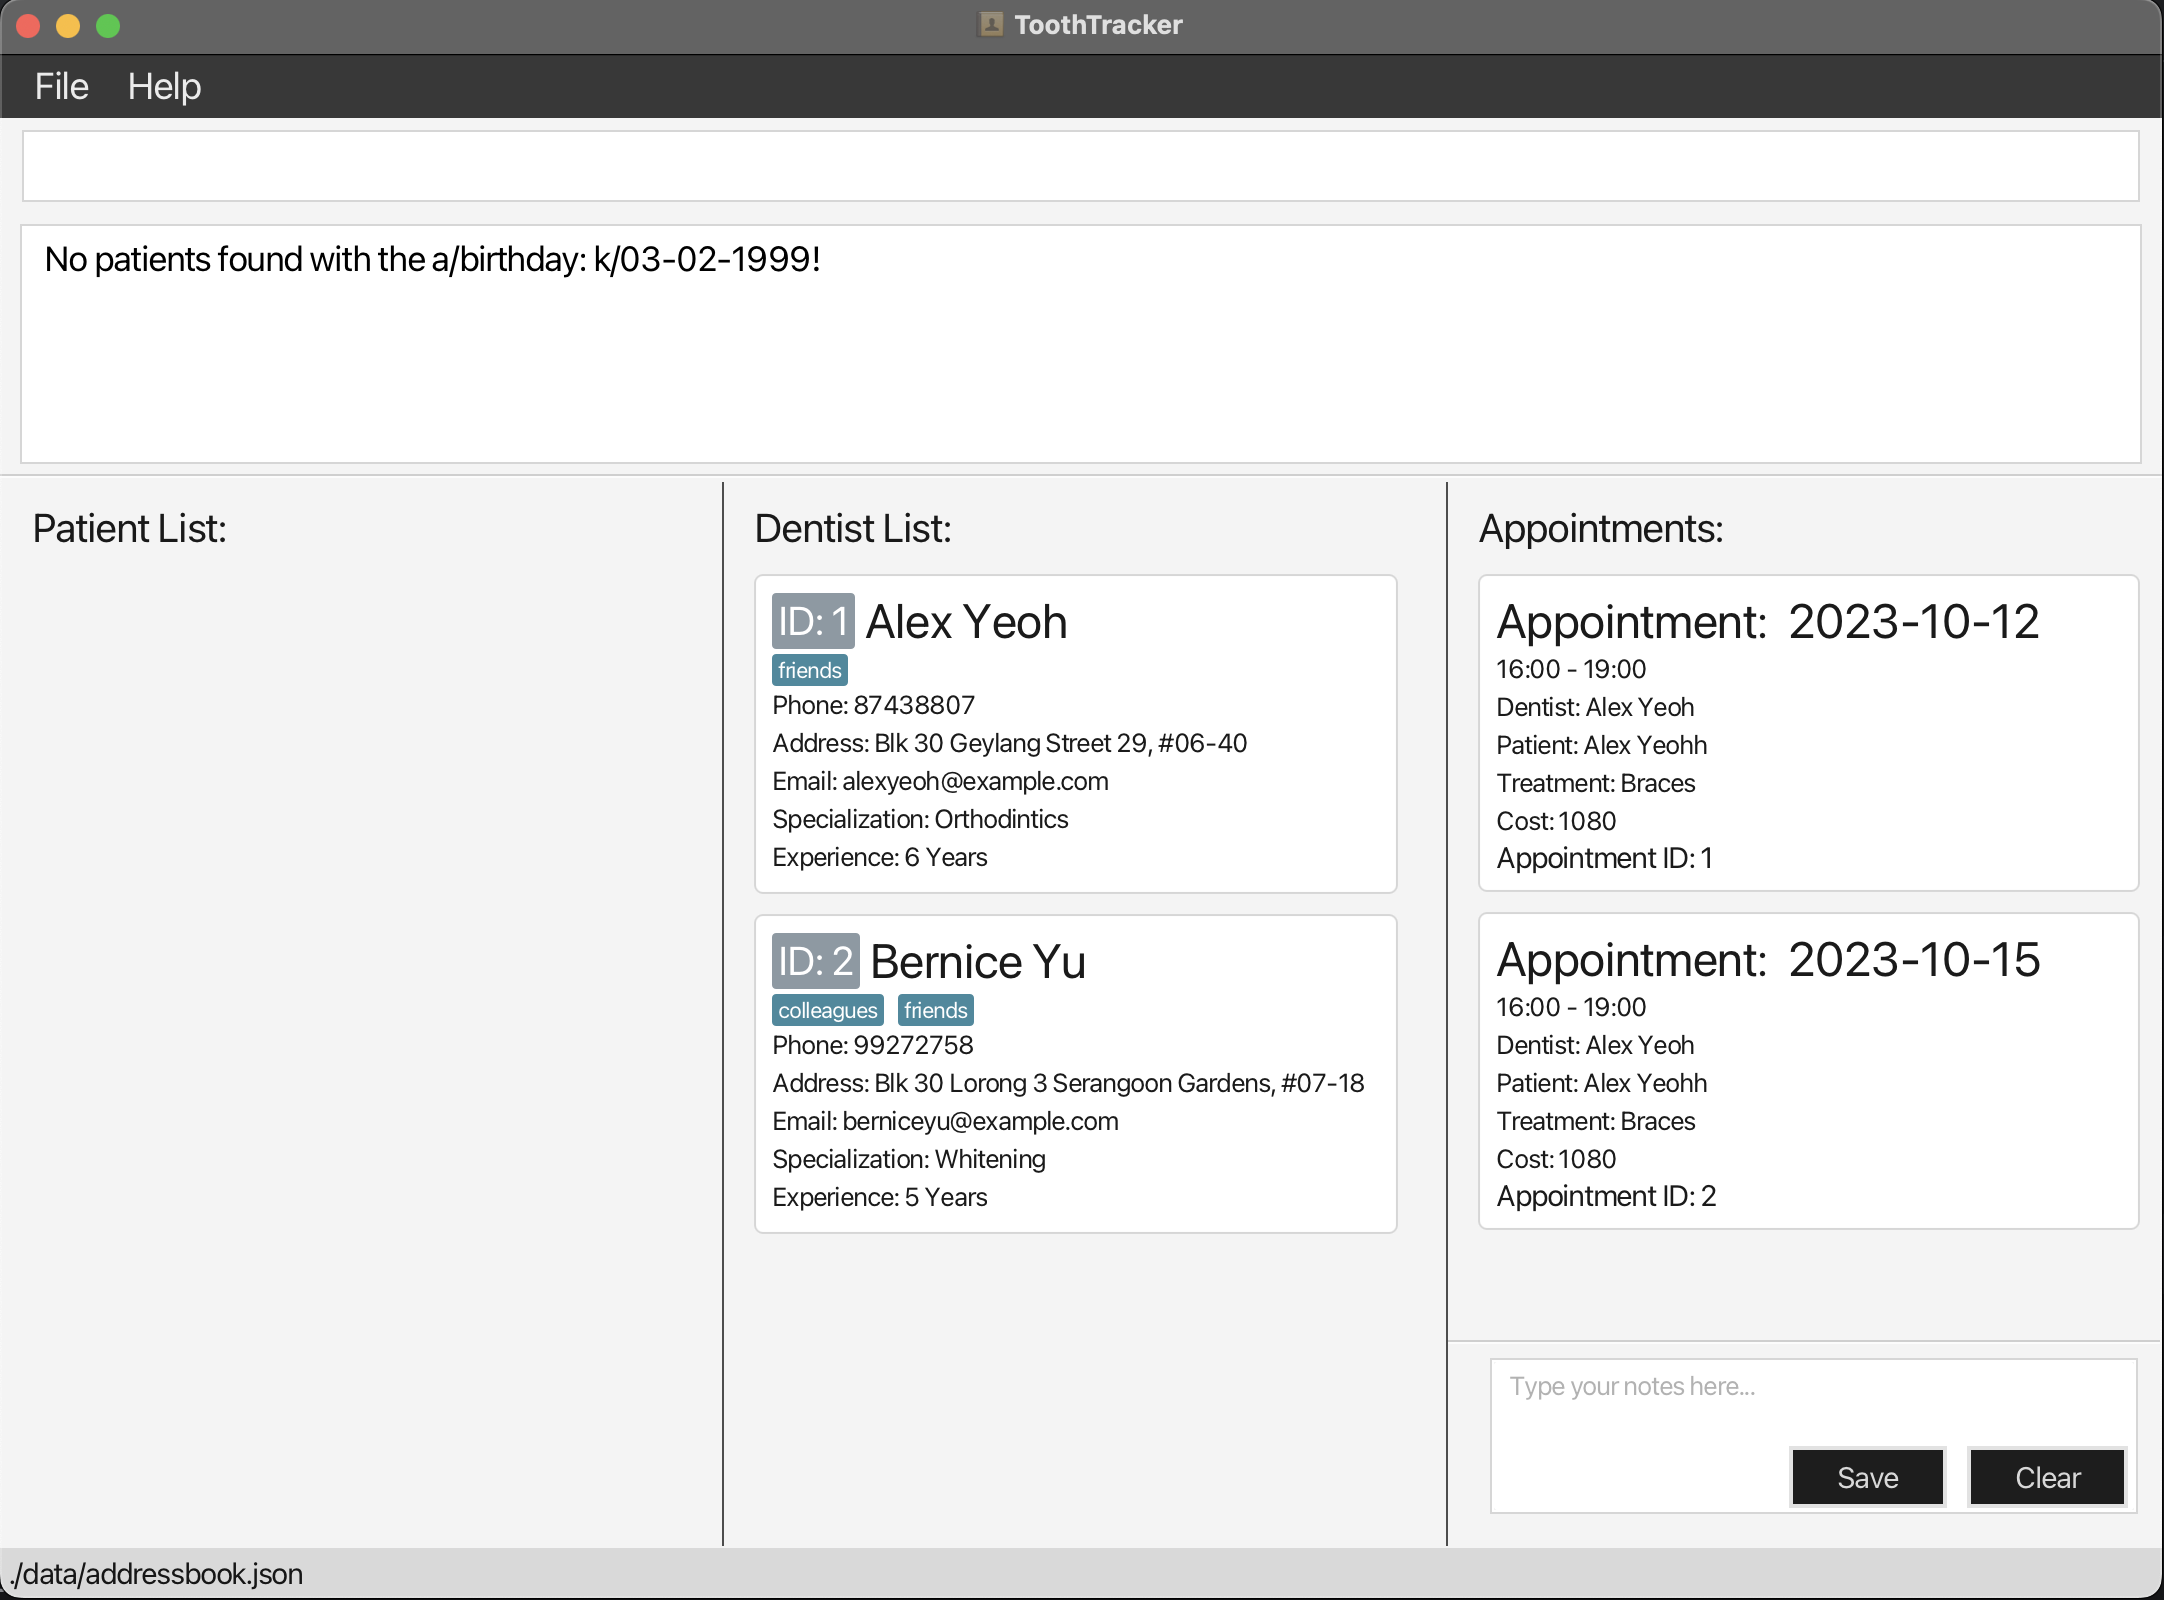The width and height of the screenshot is (2164, 1600).
Task: Open the Help menu
Action: [x=164, y=87]
